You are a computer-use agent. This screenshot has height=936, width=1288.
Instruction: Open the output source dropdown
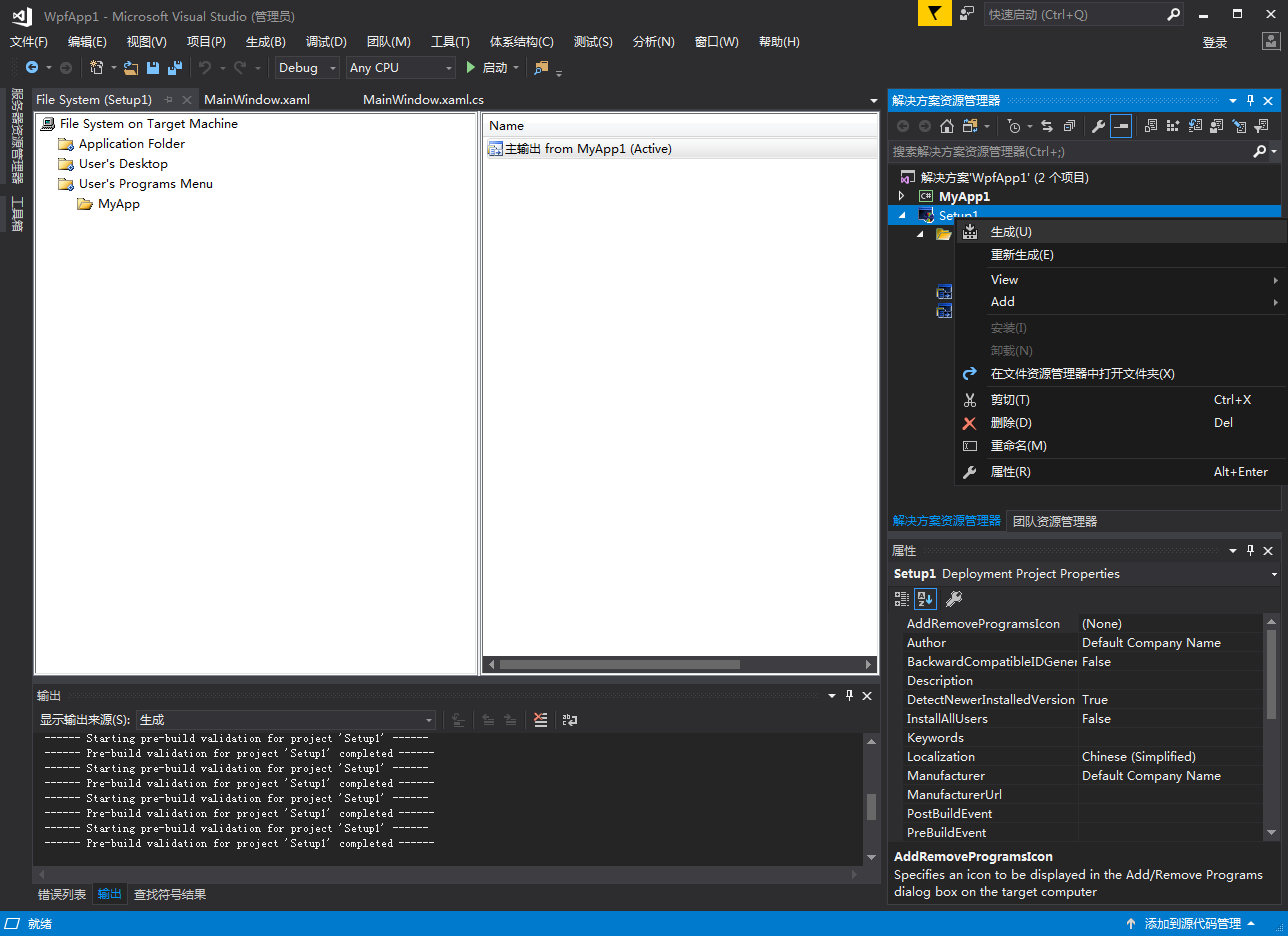tap(286, 720)
